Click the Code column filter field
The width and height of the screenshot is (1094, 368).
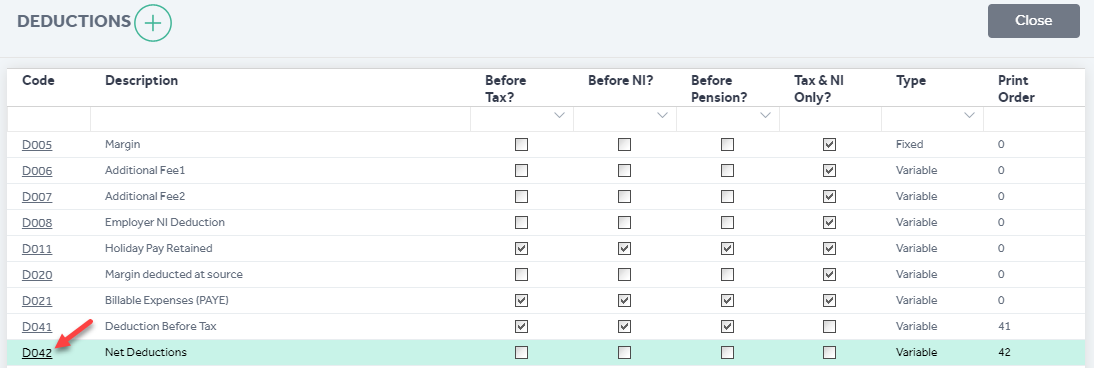pyautogui.click(x=49, y=119)
